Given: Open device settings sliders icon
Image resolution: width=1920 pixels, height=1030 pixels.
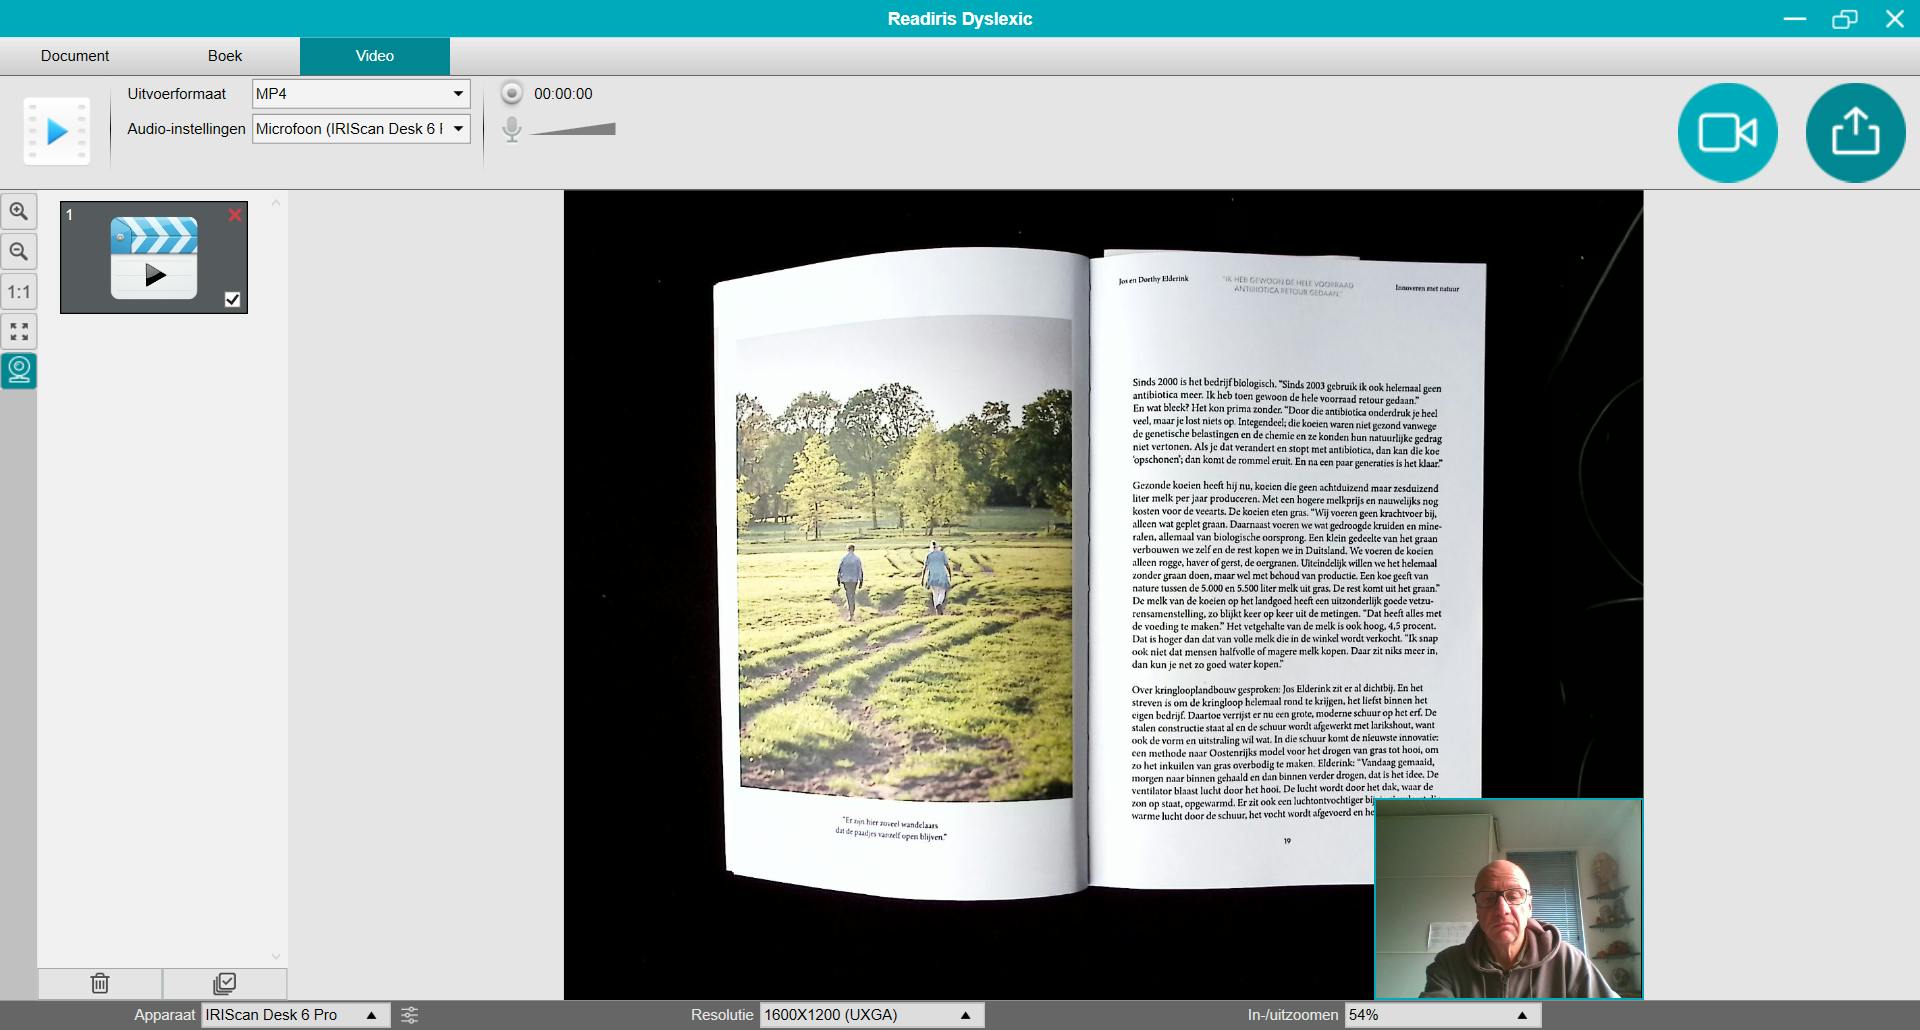Looking at the screenshot, I should pos(410,1015).
